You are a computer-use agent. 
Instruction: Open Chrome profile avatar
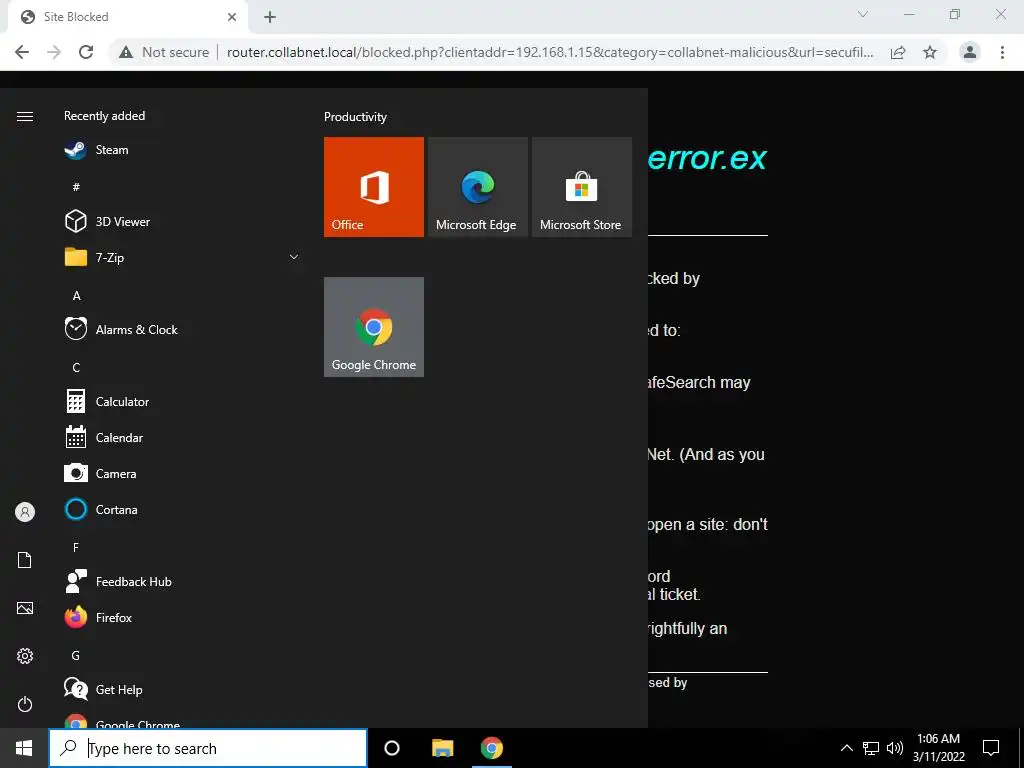970,52
